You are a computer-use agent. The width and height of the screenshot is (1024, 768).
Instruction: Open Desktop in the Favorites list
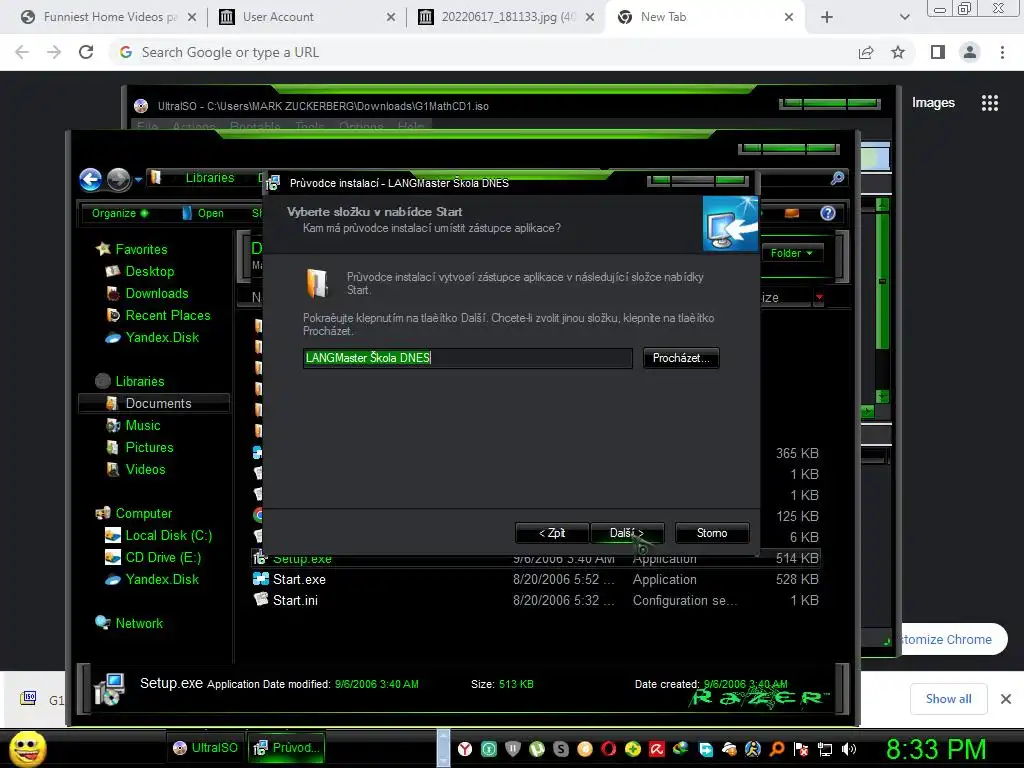point(150,271)
